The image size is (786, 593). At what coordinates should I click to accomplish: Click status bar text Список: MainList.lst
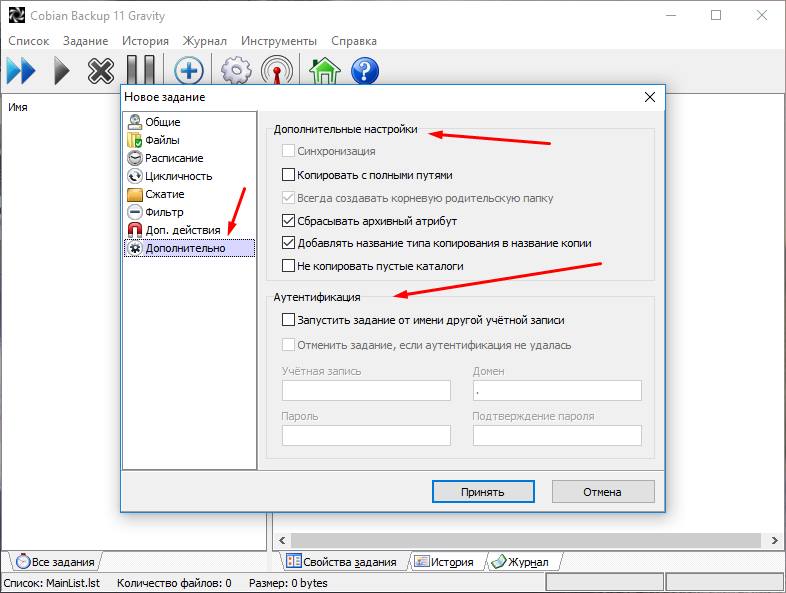click(52, 583)
